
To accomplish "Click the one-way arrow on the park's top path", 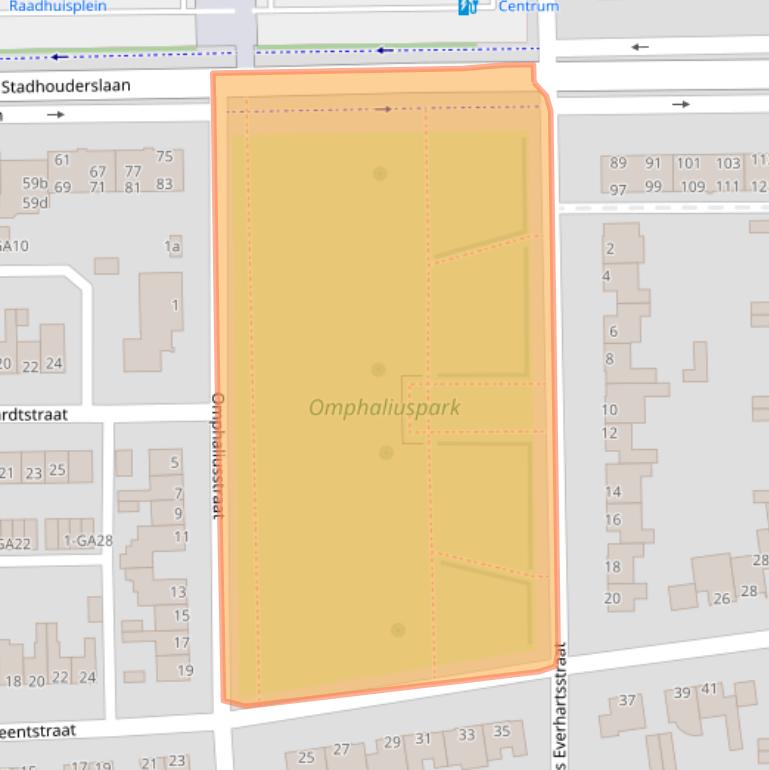I will 383,109.
